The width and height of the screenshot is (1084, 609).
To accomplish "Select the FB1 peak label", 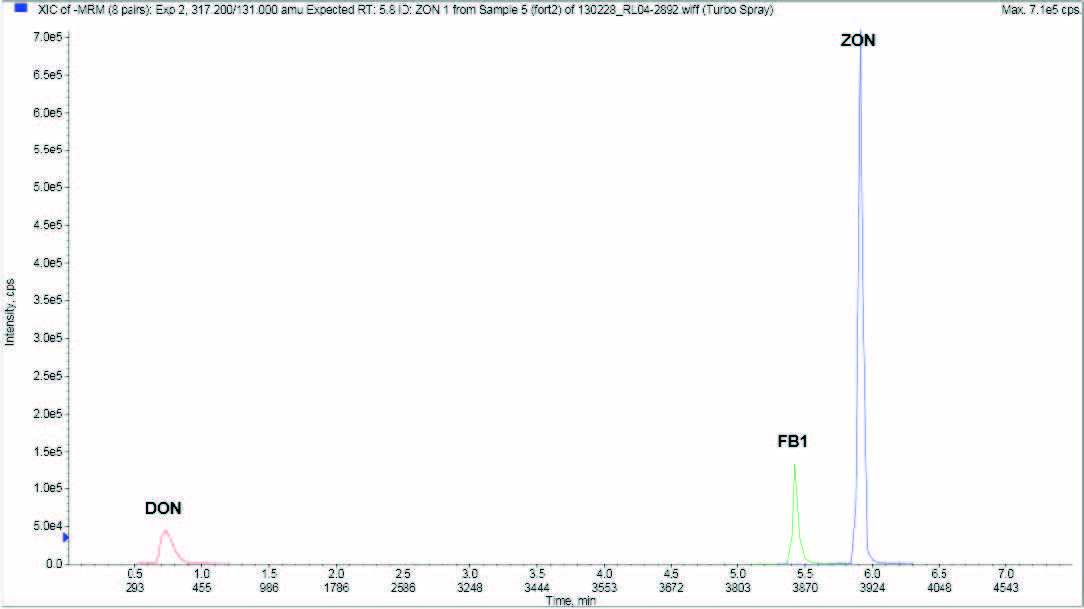I will tap(792, 441).
